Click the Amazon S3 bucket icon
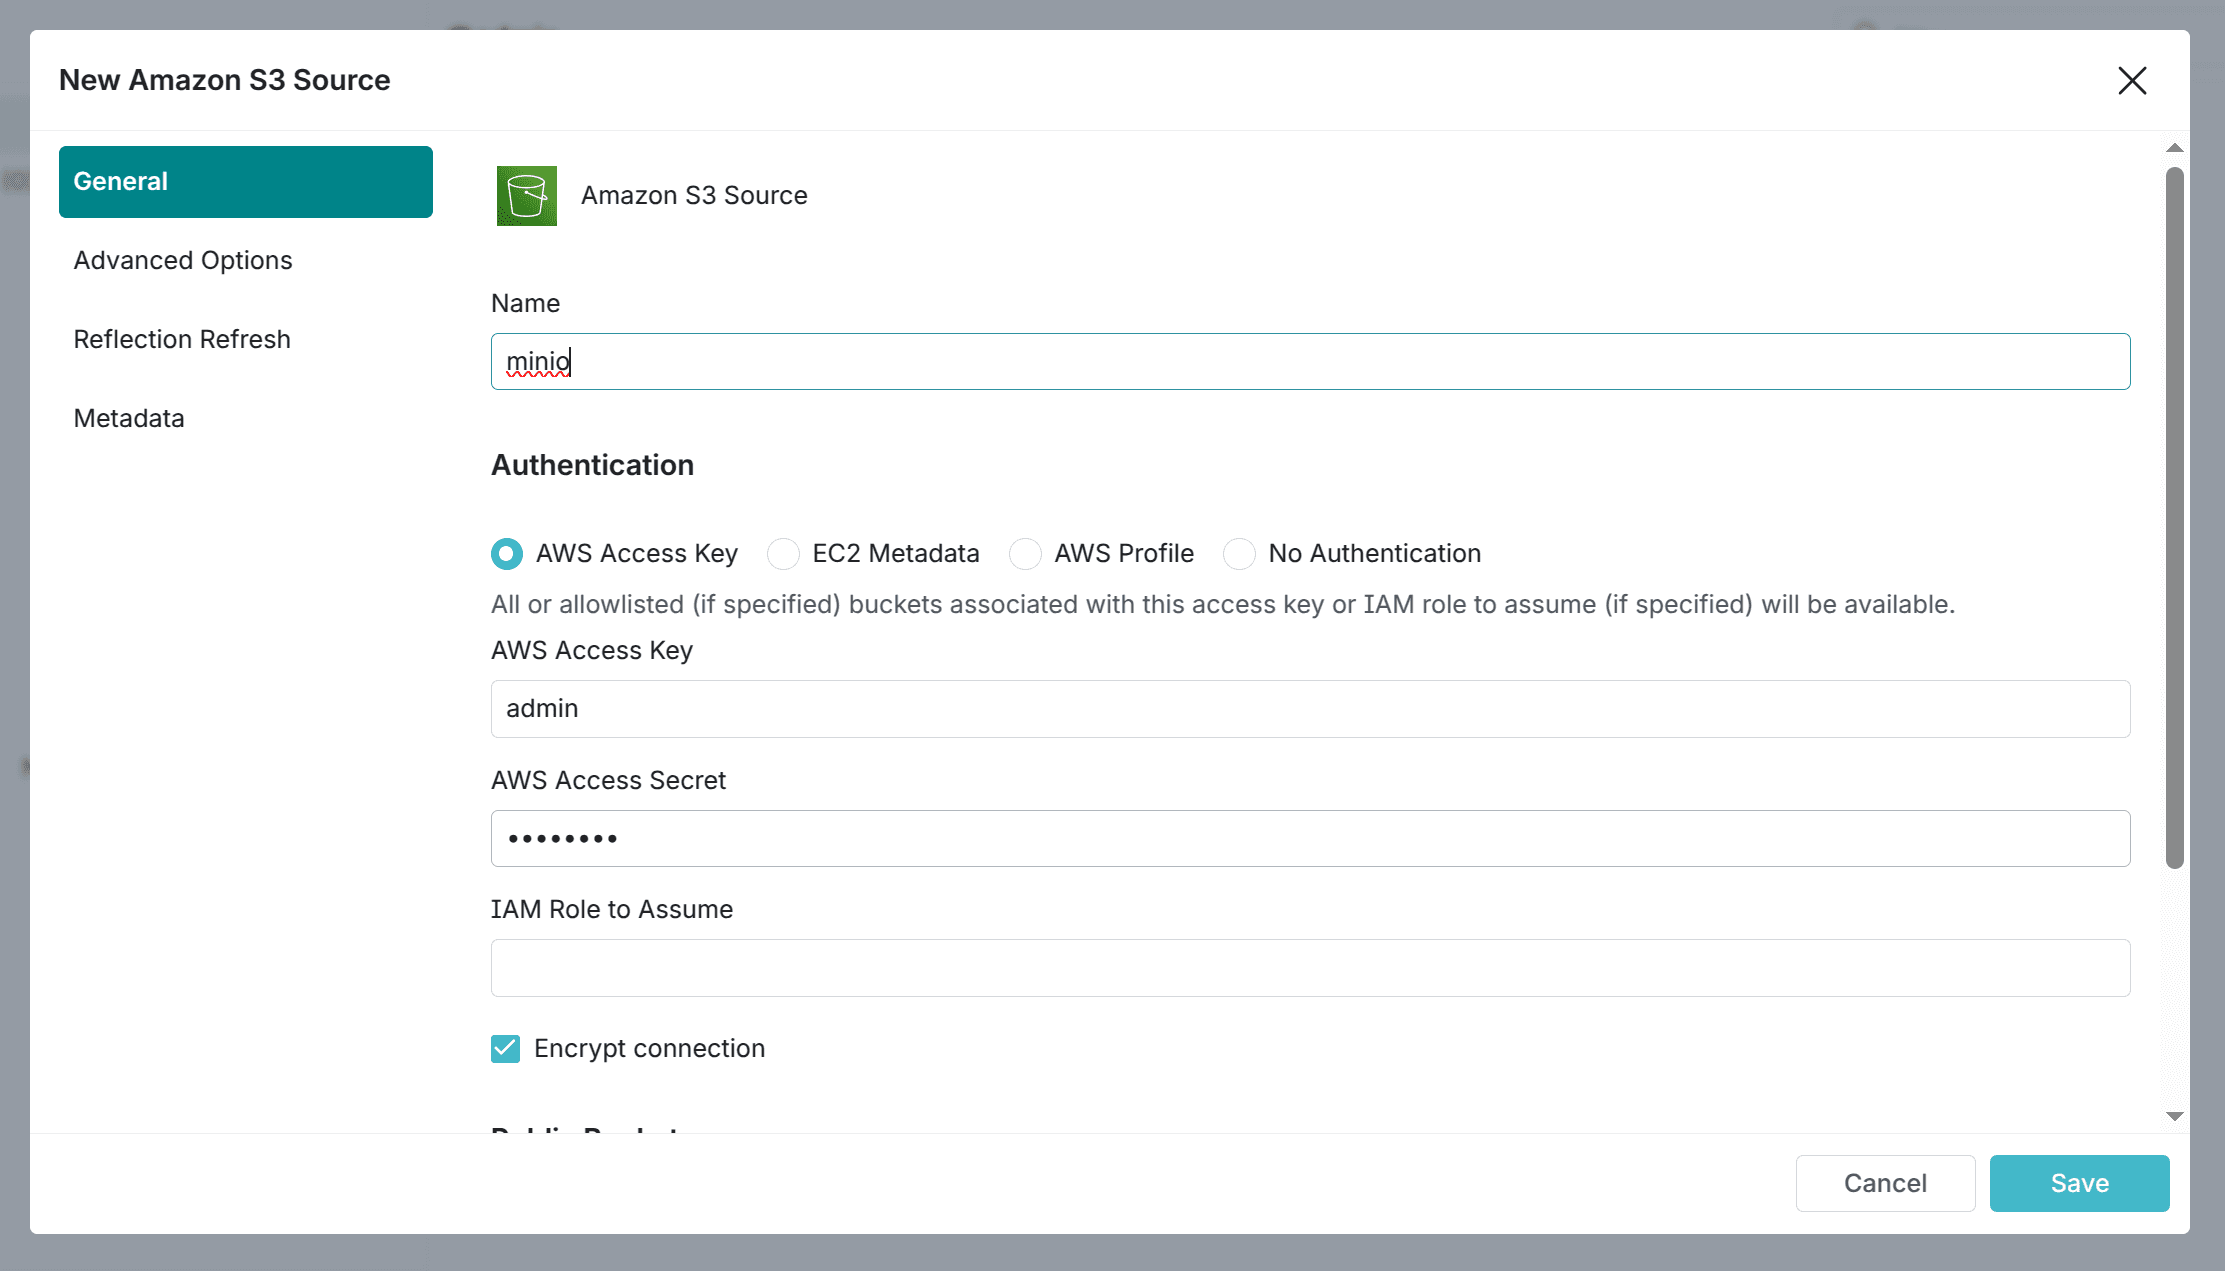This screenshot has width=2225, height=1271. (527, 196)
